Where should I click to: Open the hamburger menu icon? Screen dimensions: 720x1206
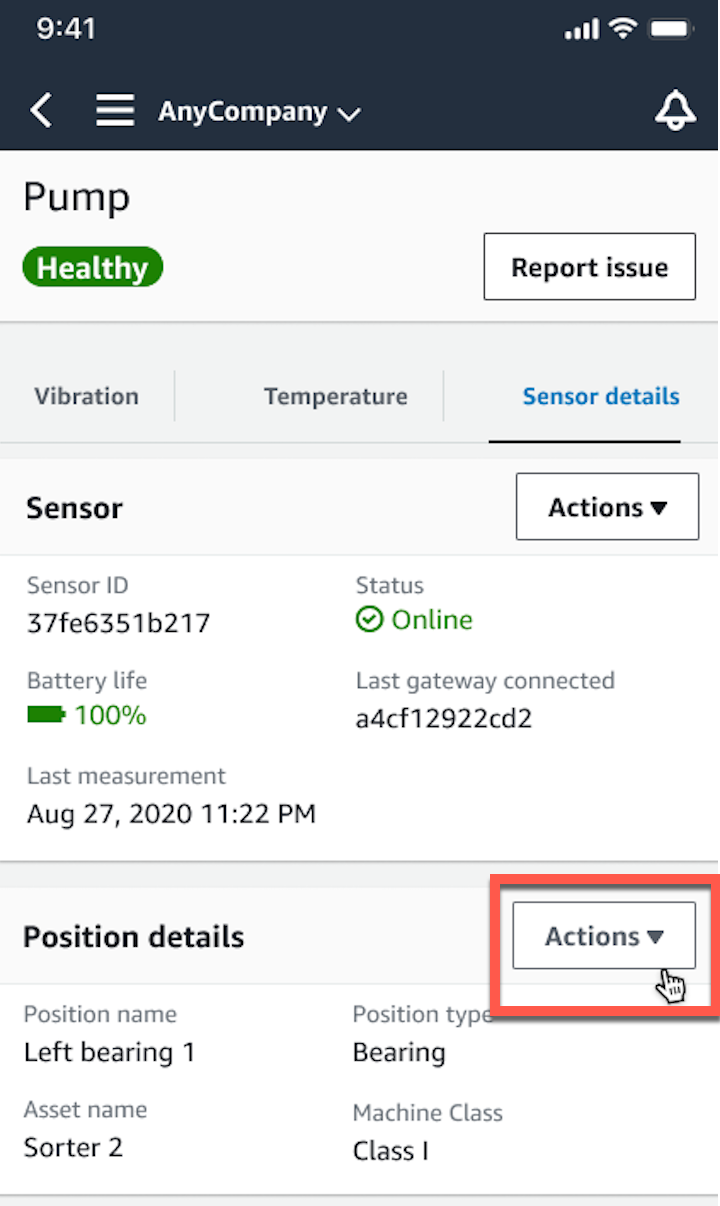(115, 110)
